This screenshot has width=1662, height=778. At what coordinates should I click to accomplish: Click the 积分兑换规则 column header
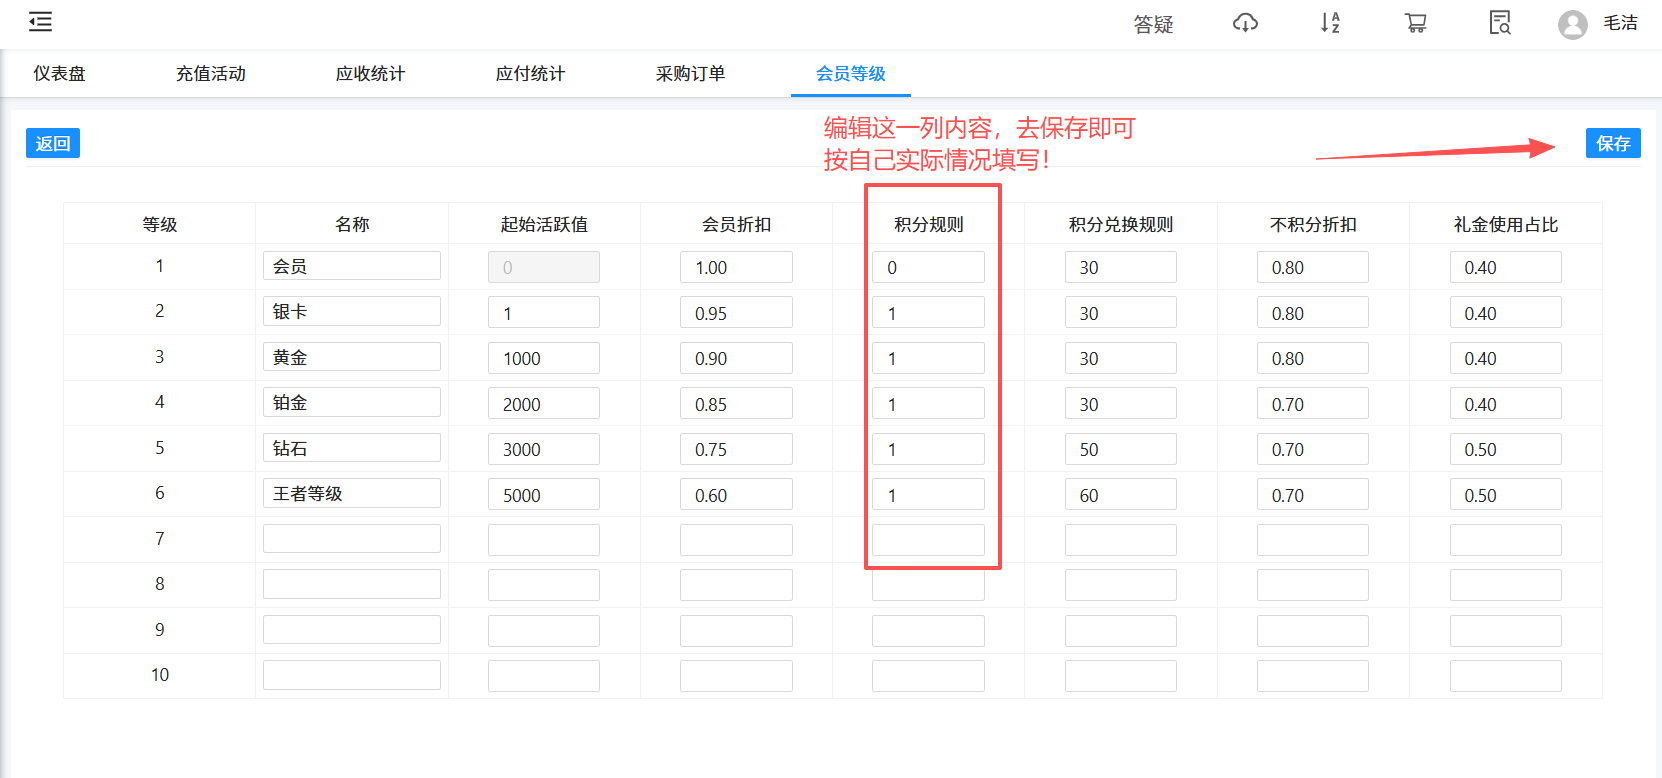[1121, 224]
